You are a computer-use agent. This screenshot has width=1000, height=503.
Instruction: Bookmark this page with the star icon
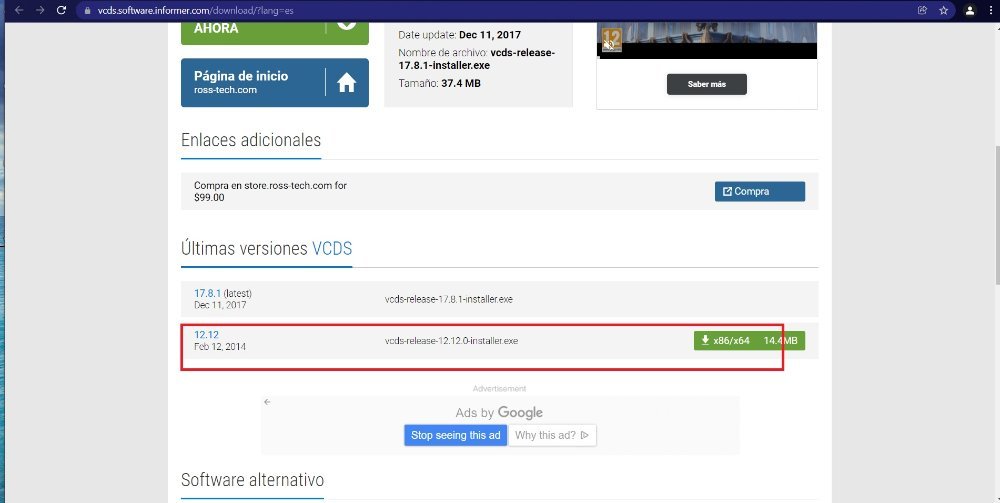pos(943,10)
